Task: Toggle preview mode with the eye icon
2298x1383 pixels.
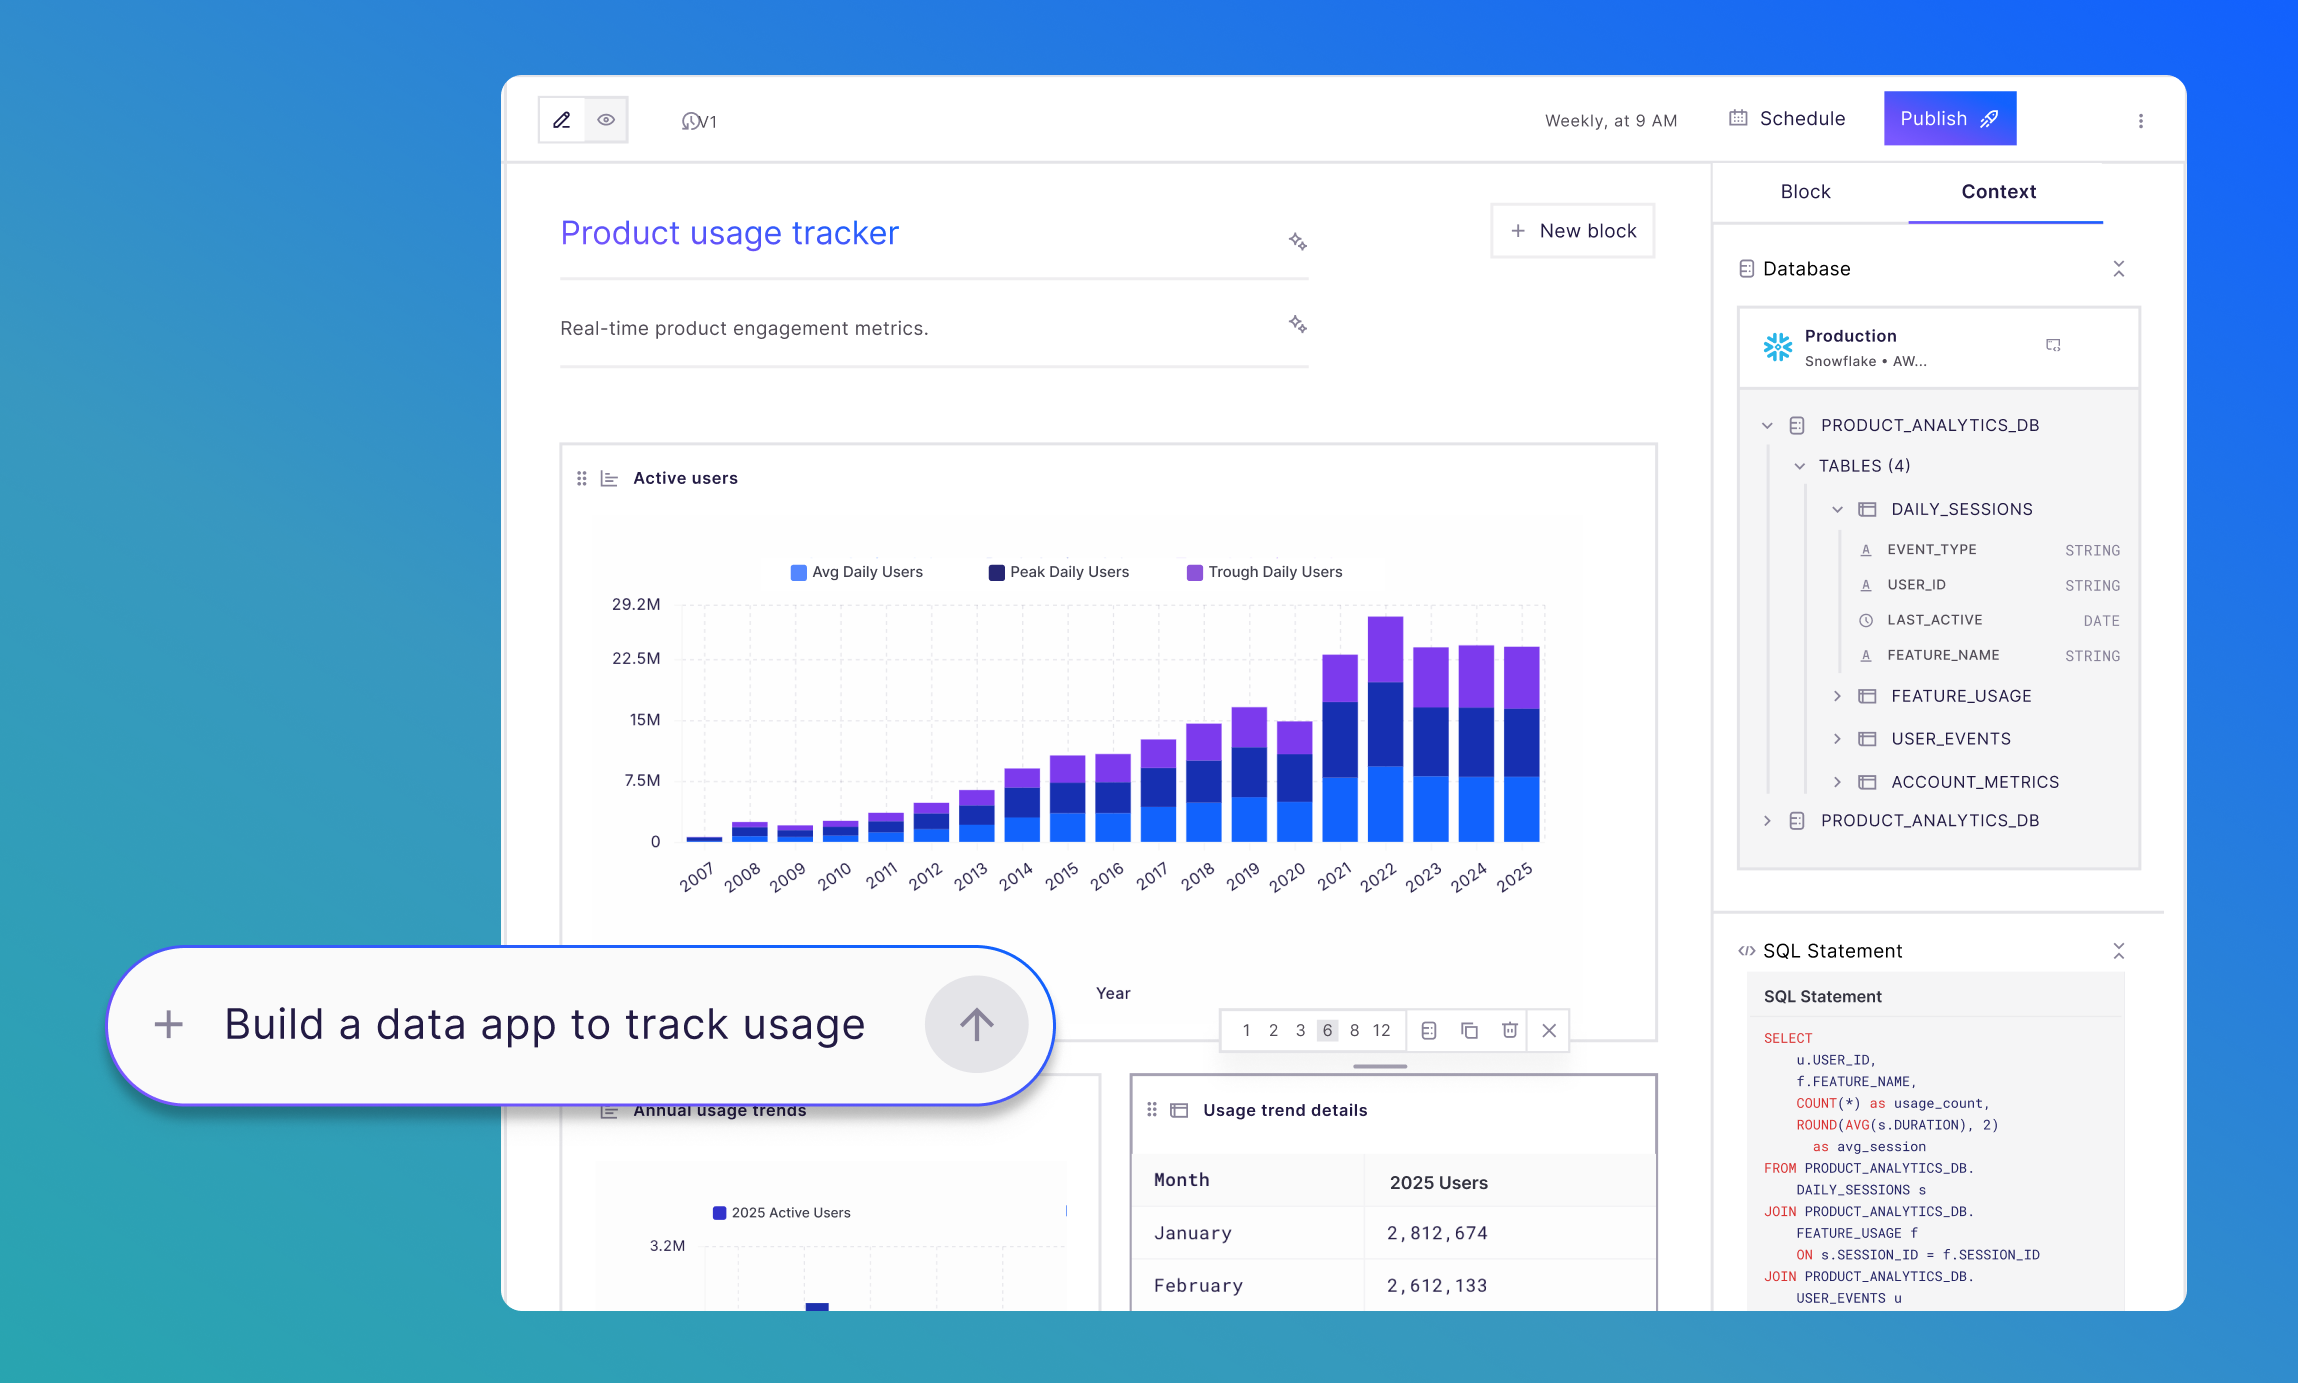Action: click(x=605, y=120)
